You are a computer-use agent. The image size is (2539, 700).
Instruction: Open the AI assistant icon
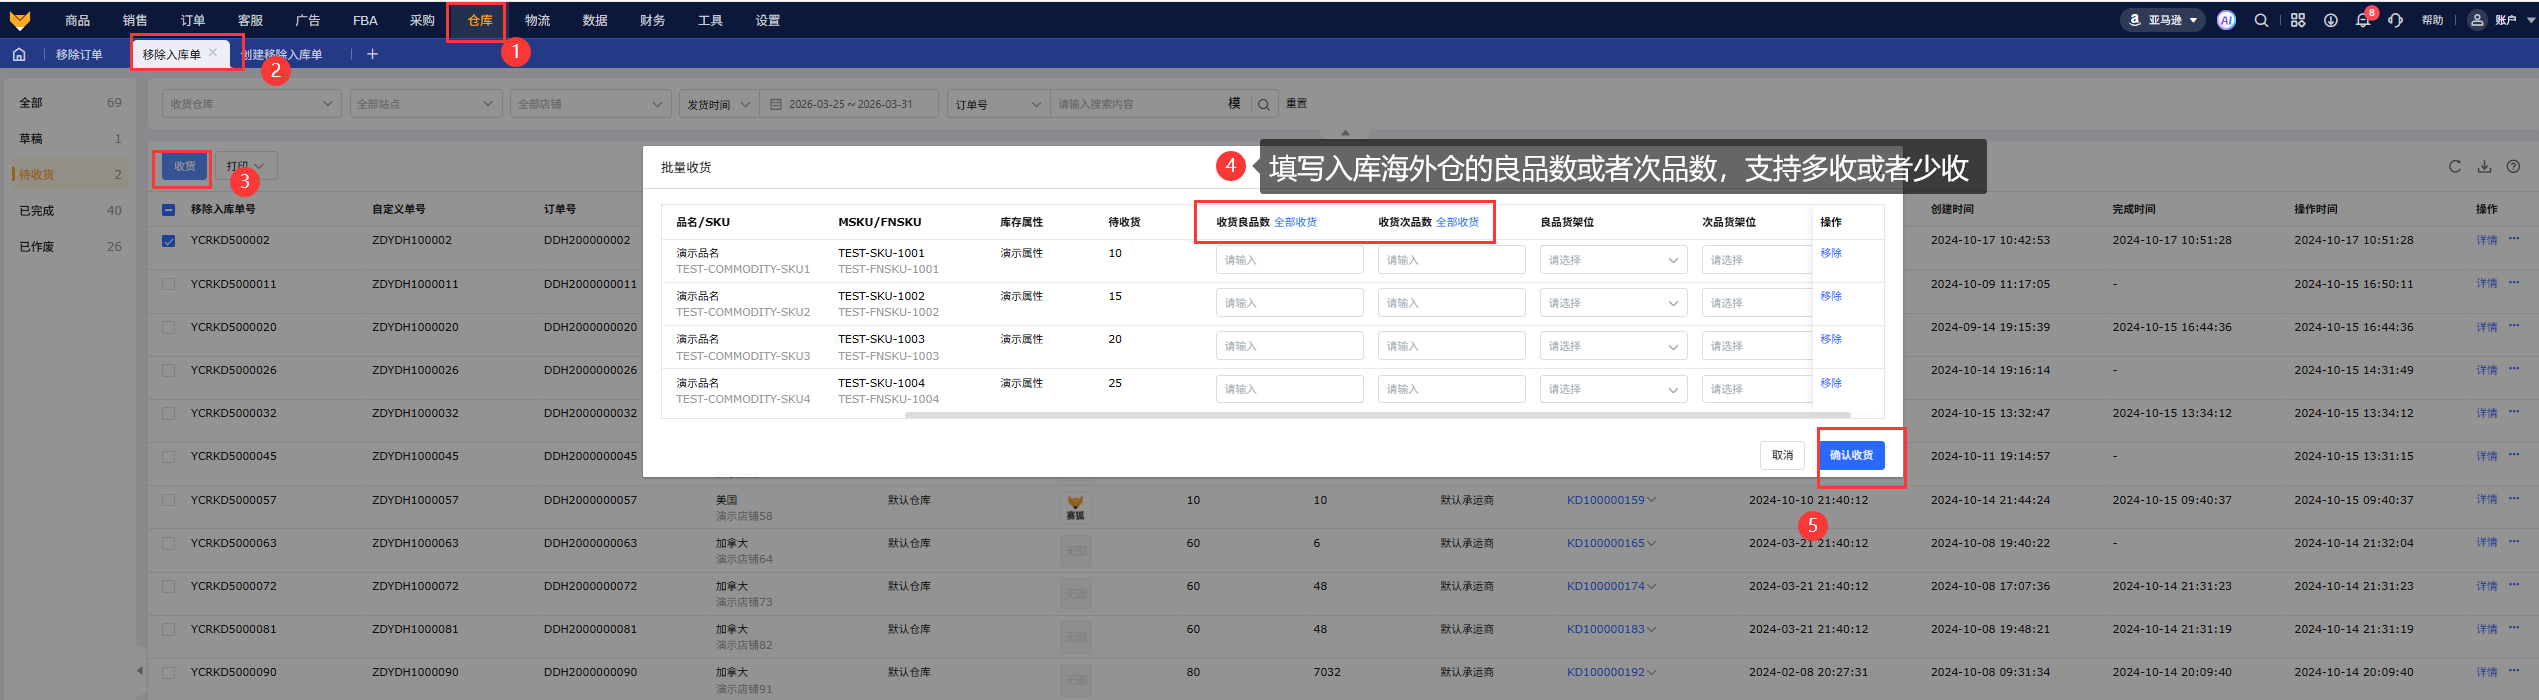pyautogui.click(x=2226, y=20)
